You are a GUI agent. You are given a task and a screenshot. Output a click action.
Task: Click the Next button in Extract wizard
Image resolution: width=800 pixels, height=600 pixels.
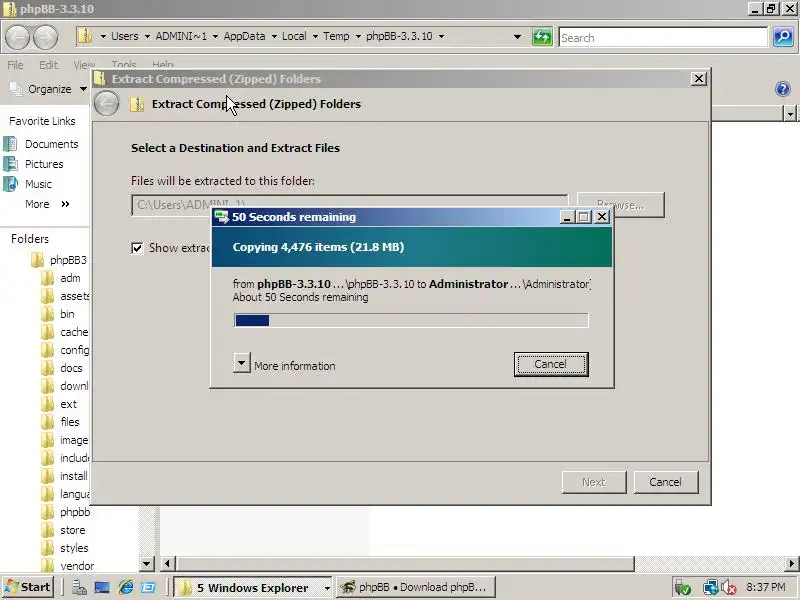click(x=594, y=482)
